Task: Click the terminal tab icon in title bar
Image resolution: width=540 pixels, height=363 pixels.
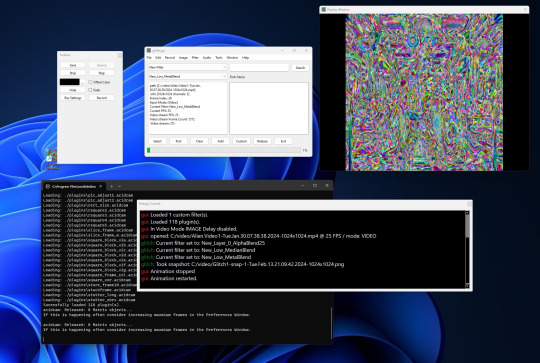Action: 48,186
